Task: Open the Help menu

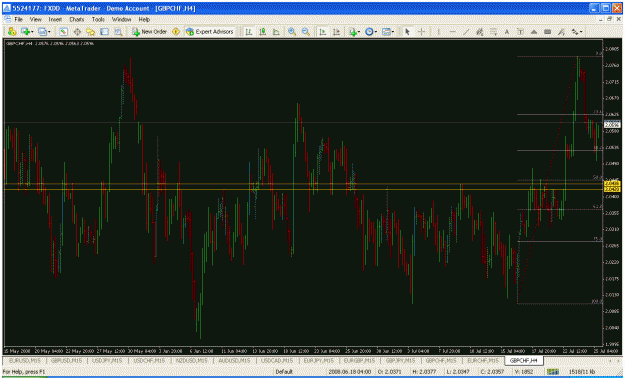Action: 144,19
